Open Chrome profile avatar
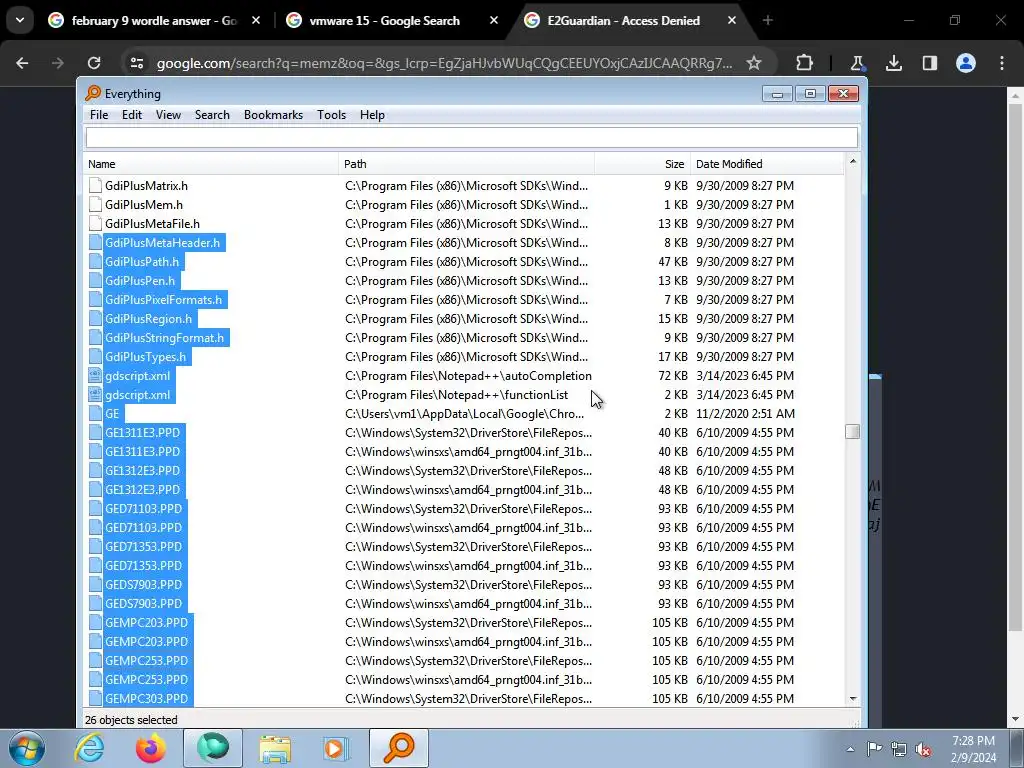The height and width of the screenshot is (768, 1024). click(x=966, y=63)
